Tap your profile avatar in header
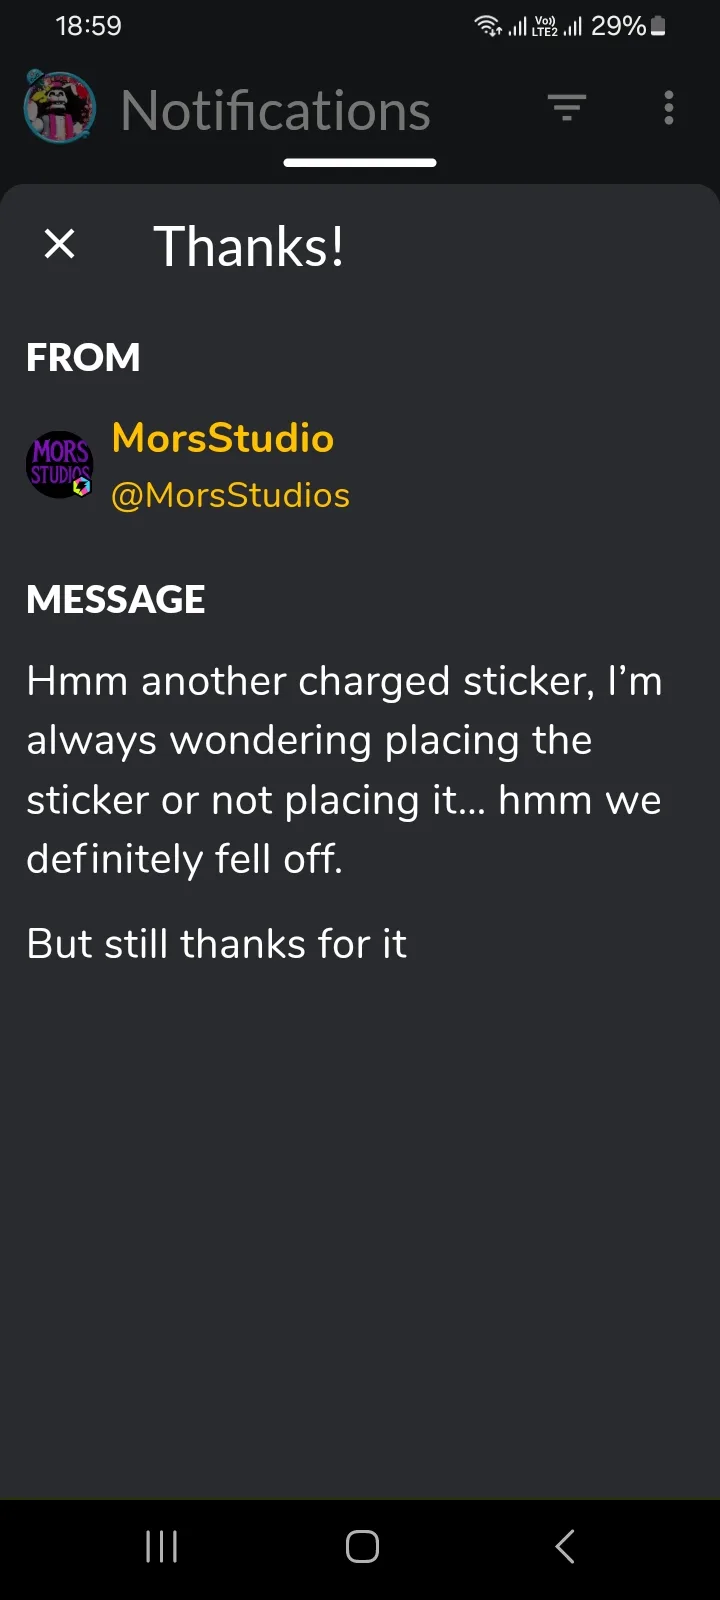This screenshot has width=720, height=1600. 60,108
